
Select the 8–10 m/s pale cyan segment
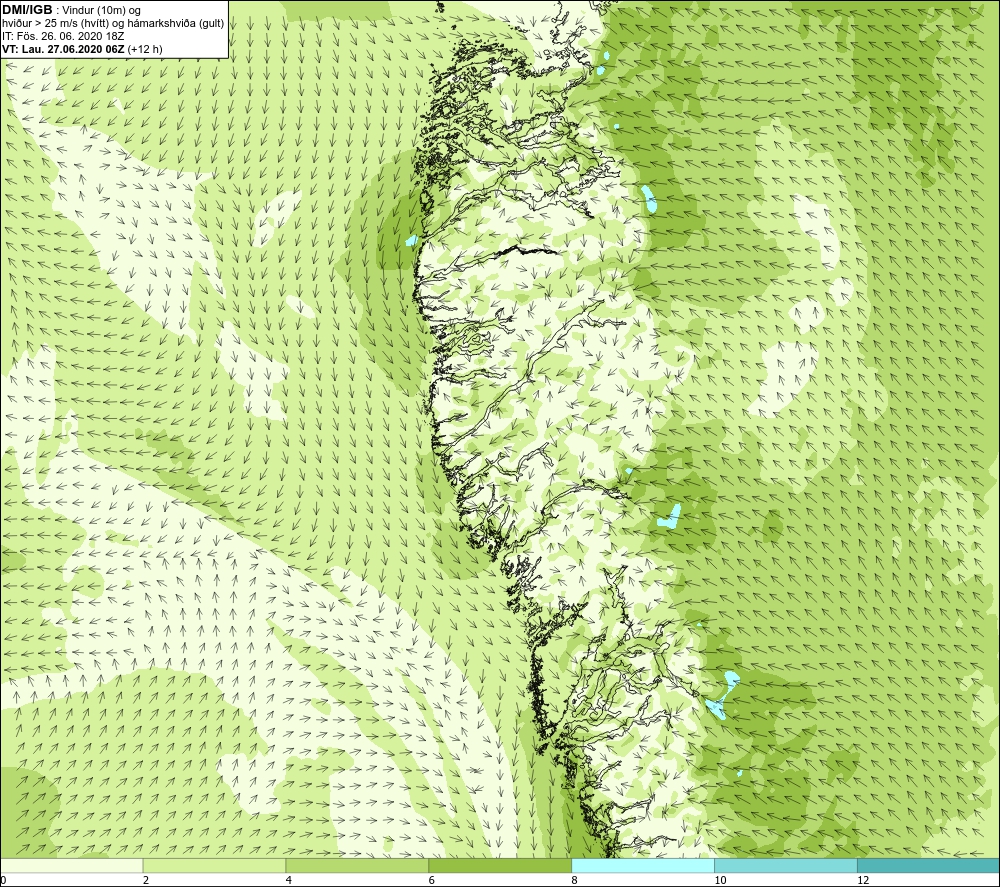[x=643, y=865]
